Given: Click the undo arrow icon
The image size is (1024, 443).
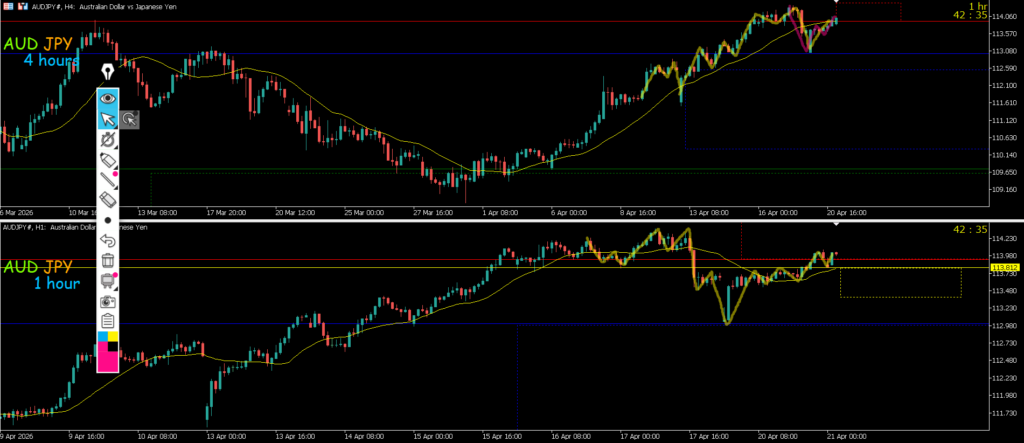Looking at the screenshot, I should (107, 240).
